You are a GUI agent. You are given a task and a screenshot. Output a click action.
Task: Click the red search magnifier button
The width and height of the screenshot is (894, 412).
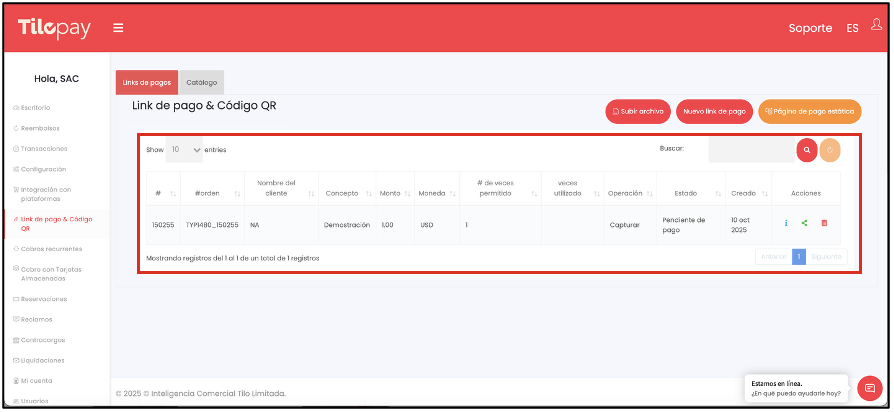click(806, 150)
